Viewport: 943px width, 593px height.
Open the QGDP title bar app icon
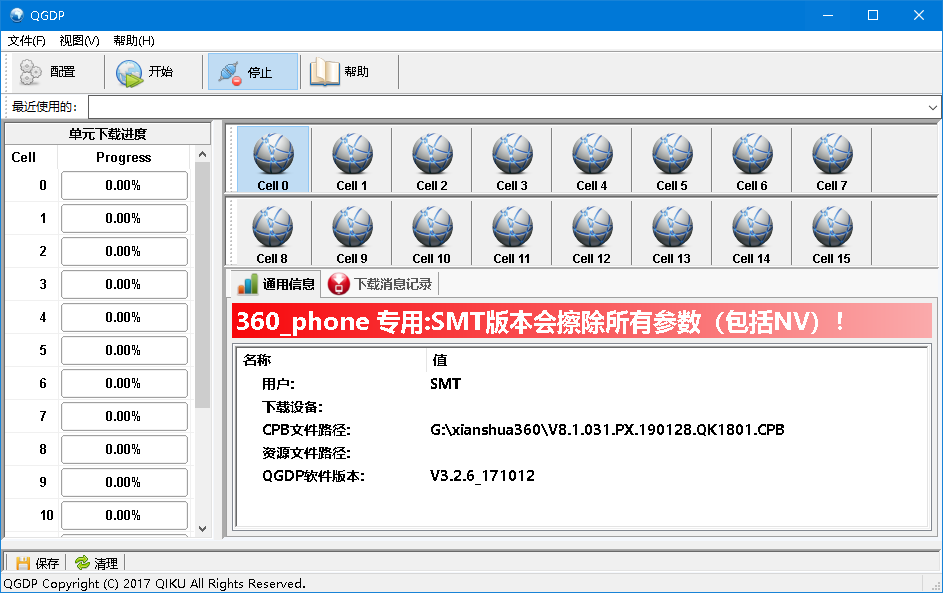point(16,15)
